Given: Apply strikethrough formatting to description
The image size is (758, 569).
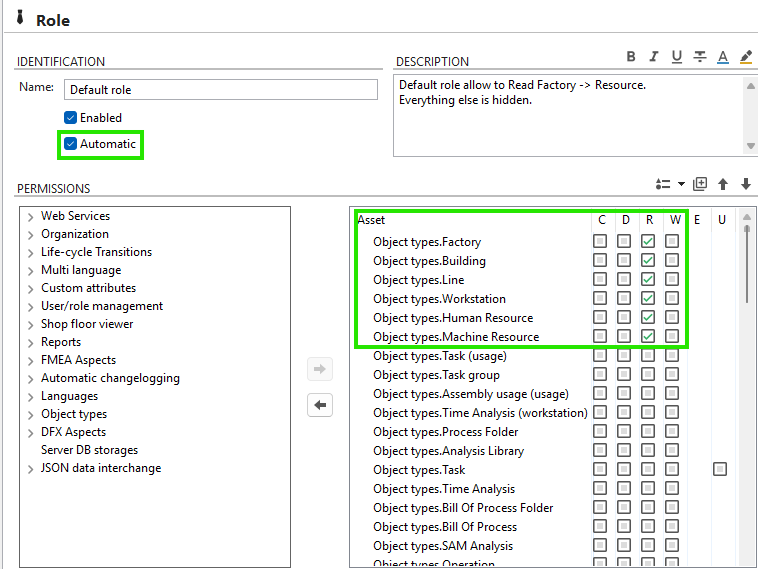Looking at the screenshot, I should [x=700, y=57].
